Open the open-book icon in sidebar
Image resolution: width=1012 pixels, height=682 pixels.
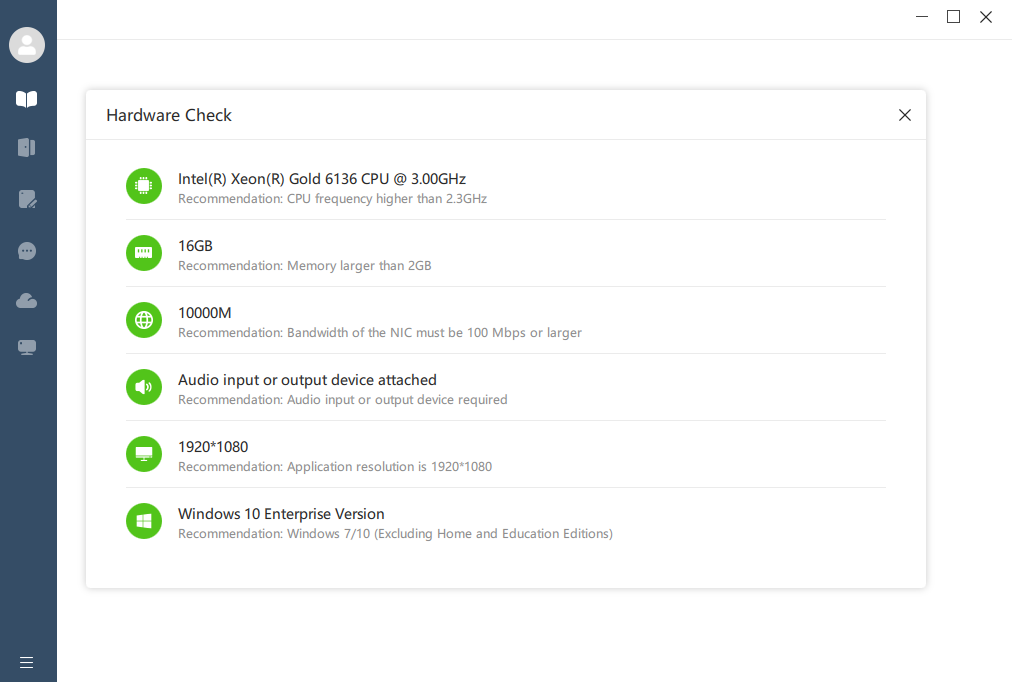click(x=26, y=99)
